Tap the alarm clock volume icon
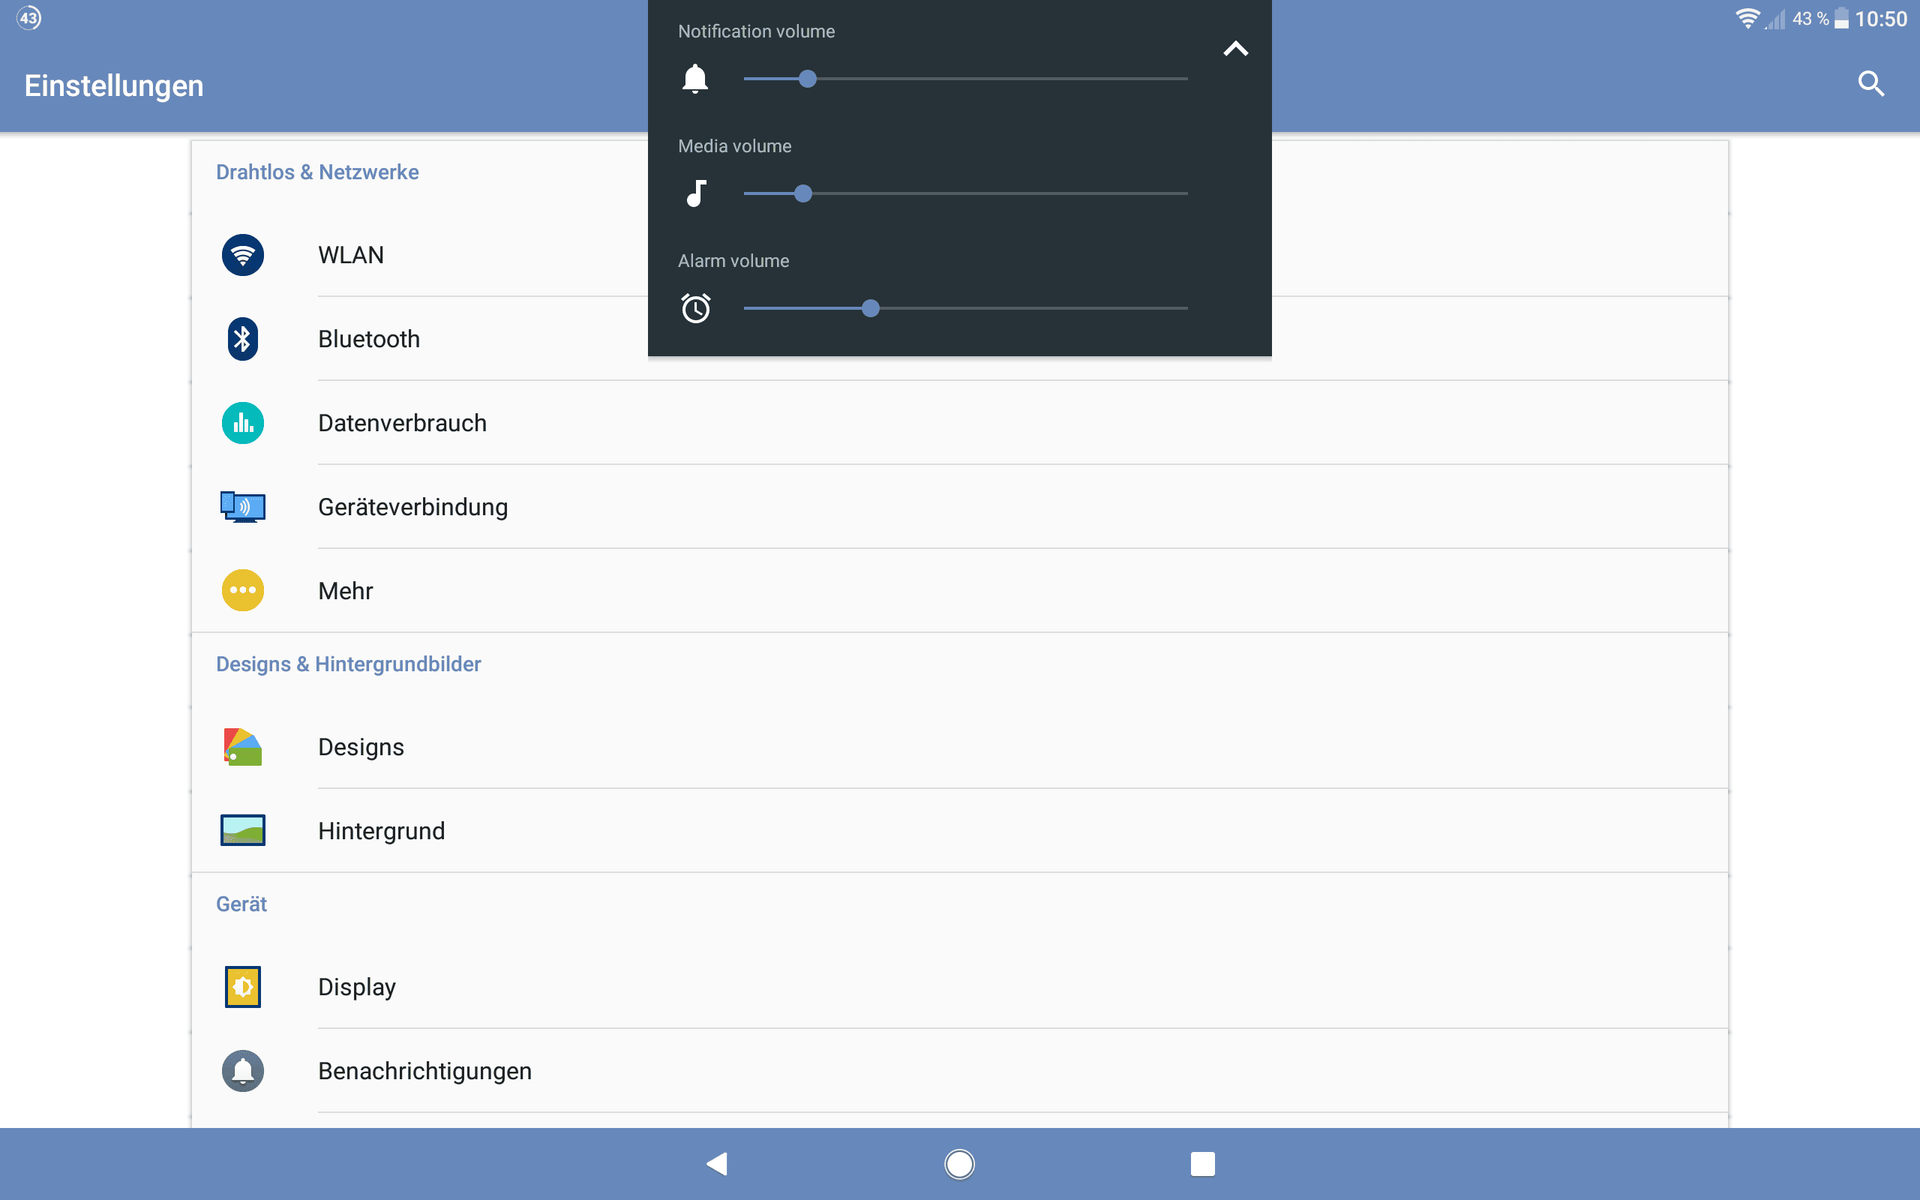The image size is (1920, 1200). tap(696, 308)
